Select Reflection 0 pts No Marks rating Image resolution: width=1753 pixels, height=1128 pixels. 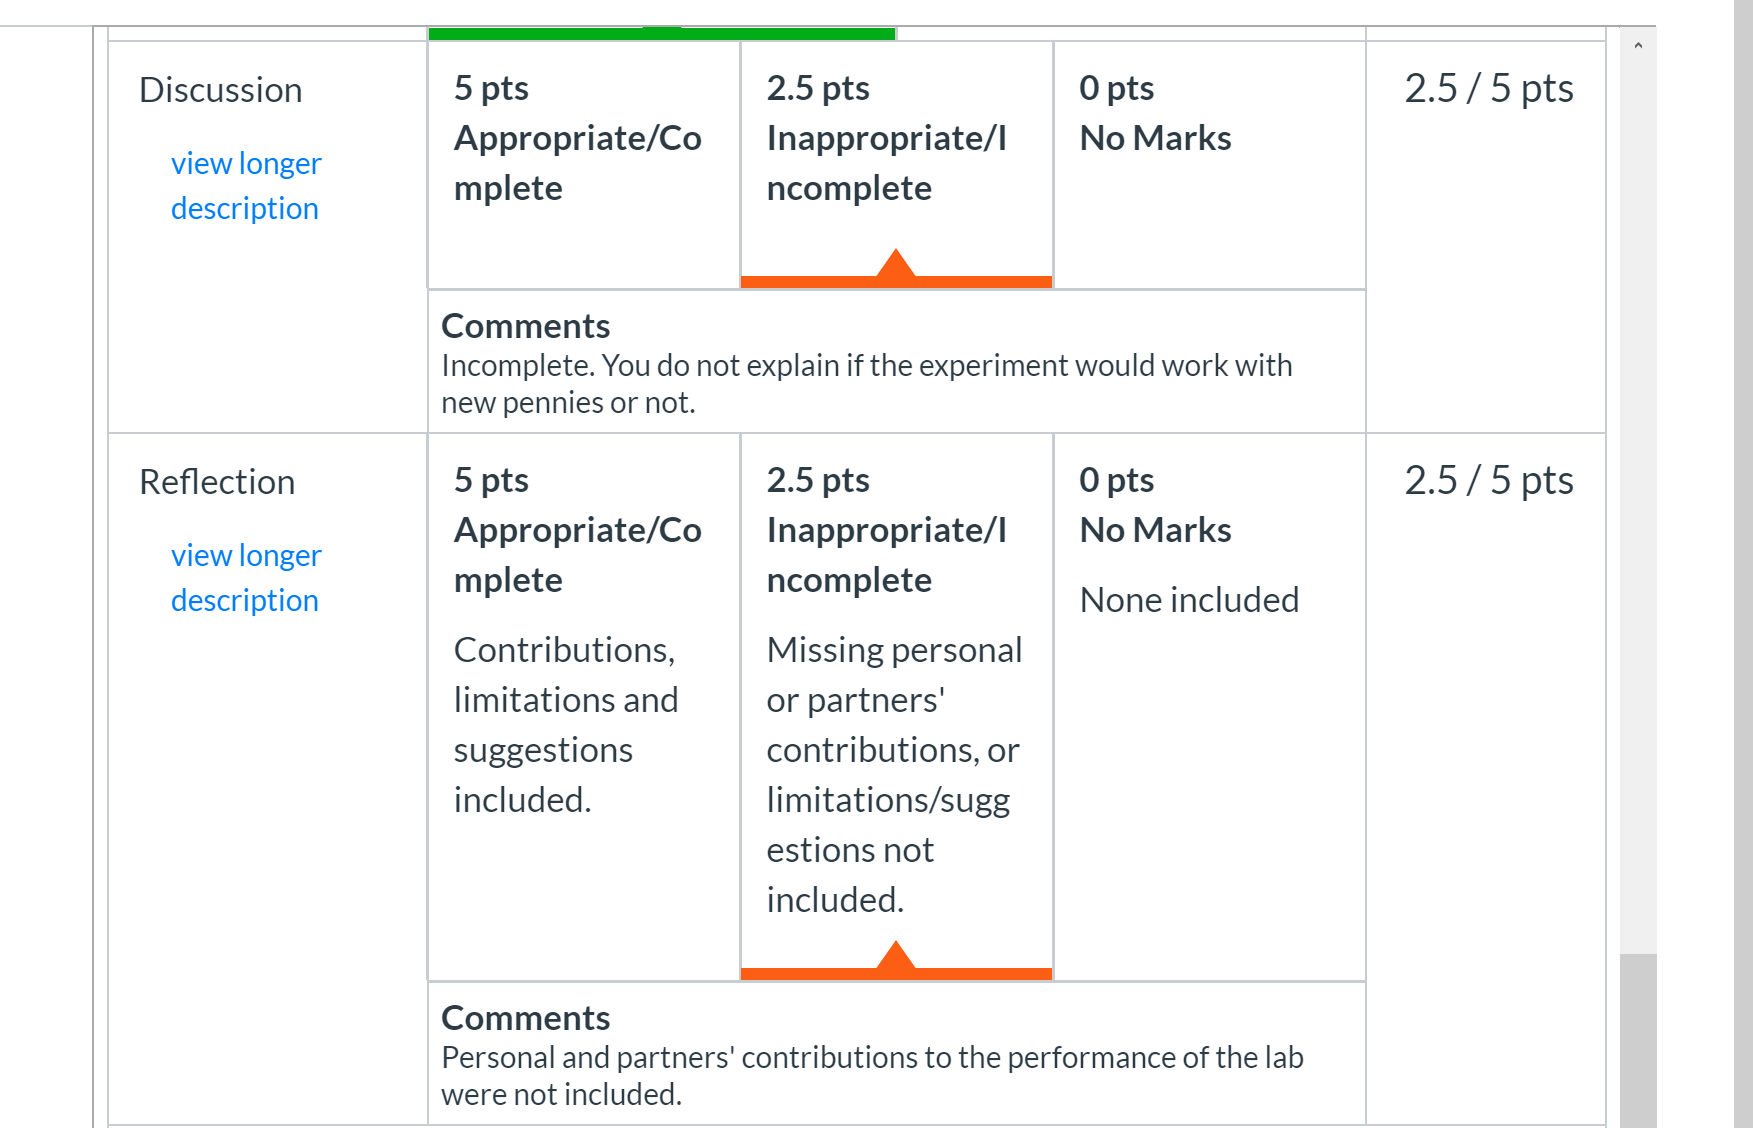coord(1210,707)
